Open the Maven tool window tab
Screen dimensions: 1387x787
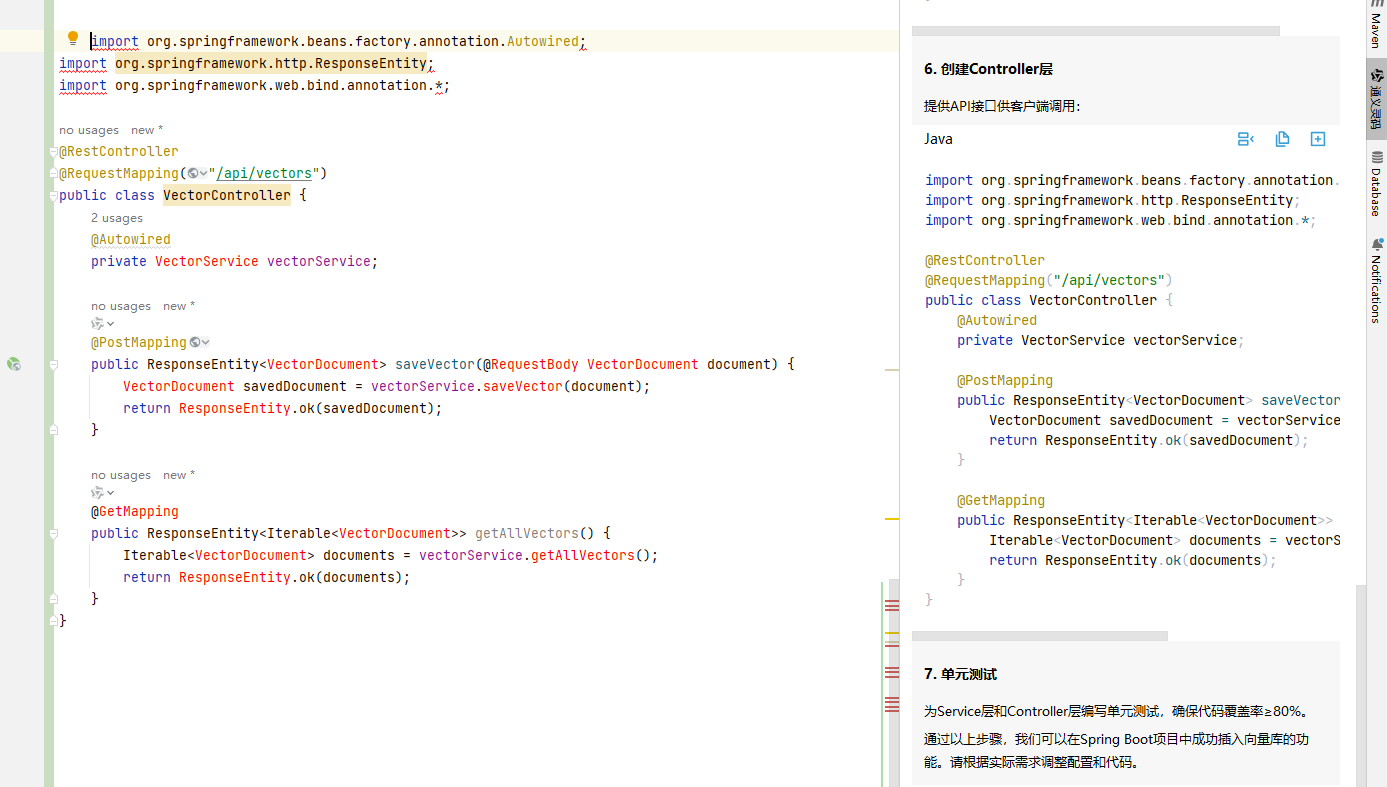tap(1376, 26)
